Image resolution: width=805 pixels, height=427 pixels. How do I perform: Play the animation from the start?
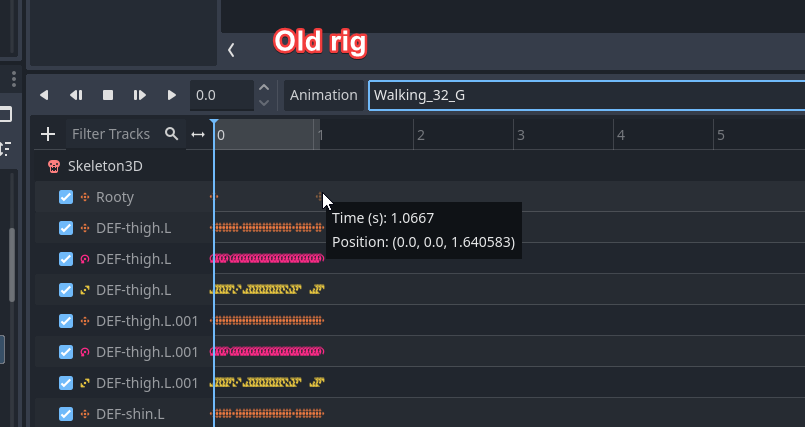(x=140, y=95)
